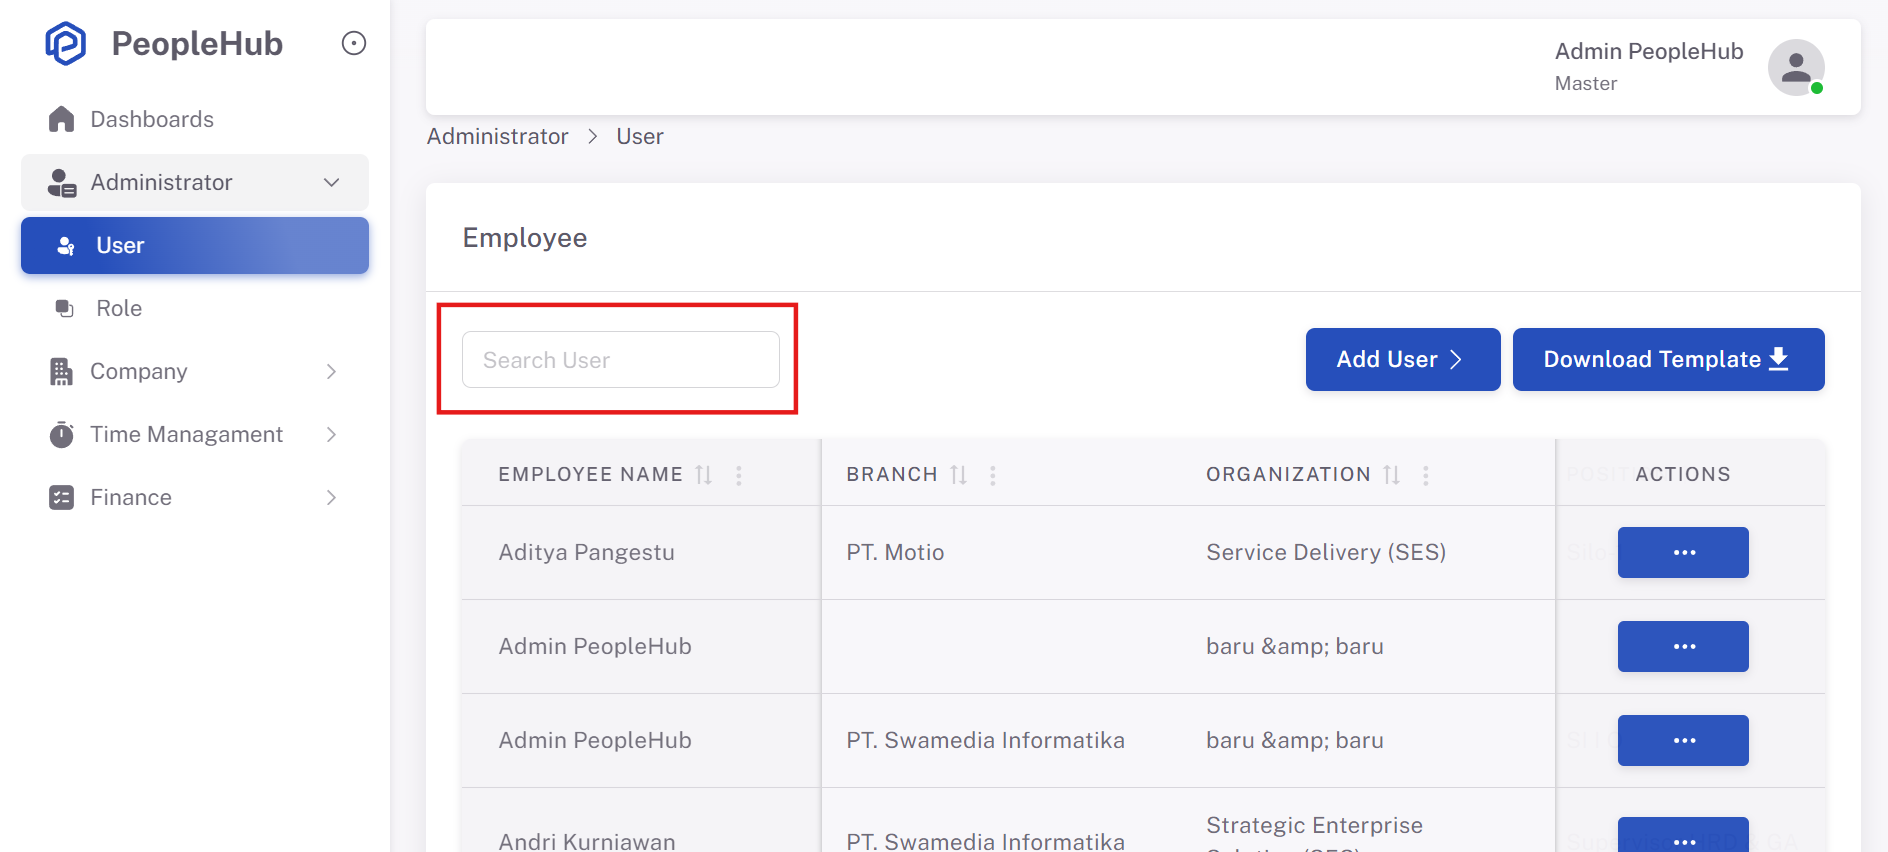The height and width of the screenshot is (852, 1888).
Task: Toggle the sidebar pin circle icon
Action: coord(354,43)
